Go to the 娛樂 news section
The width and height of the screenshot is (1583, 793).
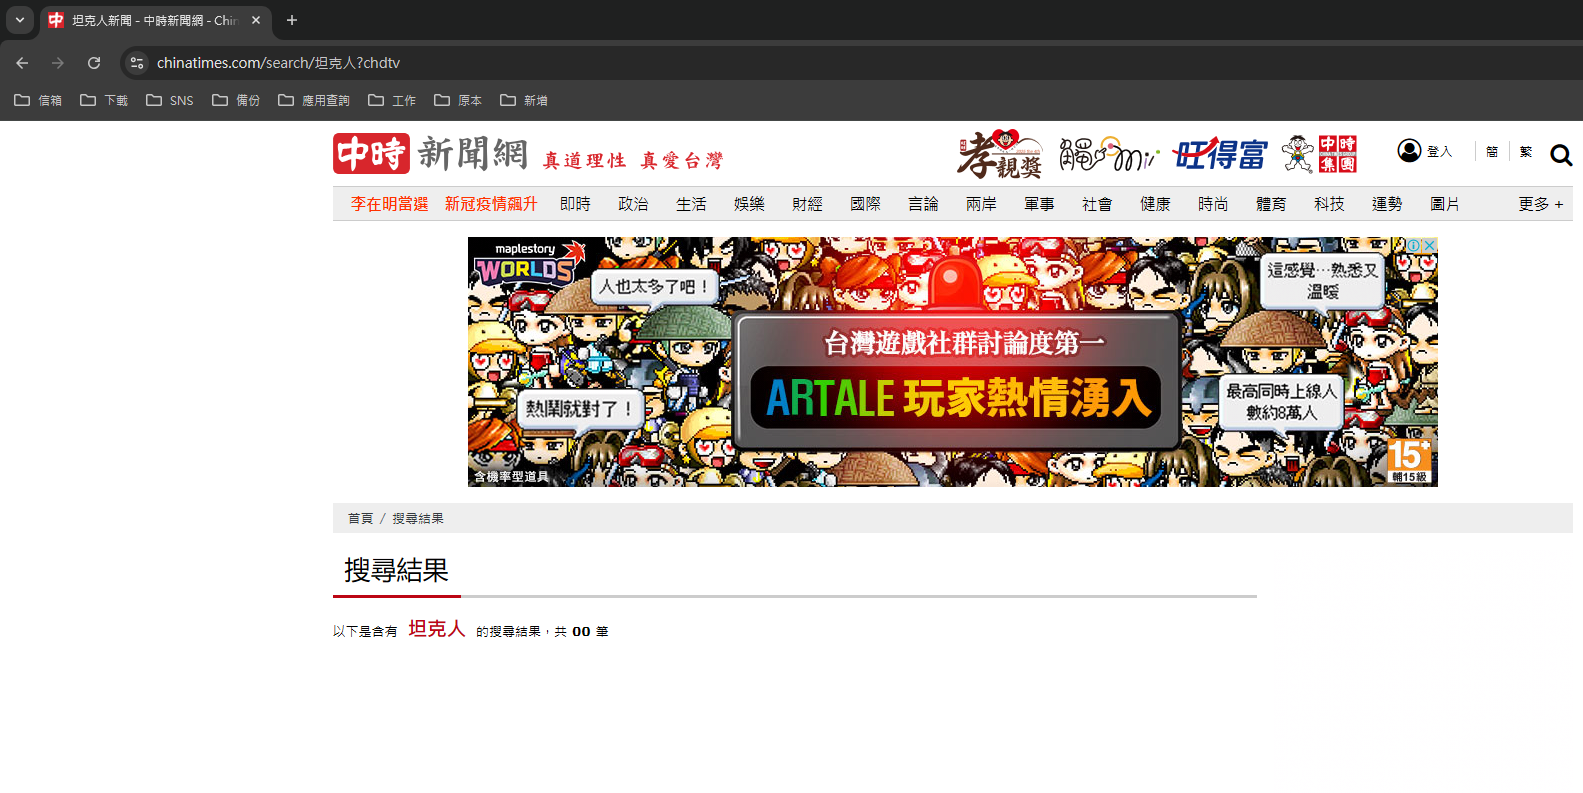coord(749,204)
